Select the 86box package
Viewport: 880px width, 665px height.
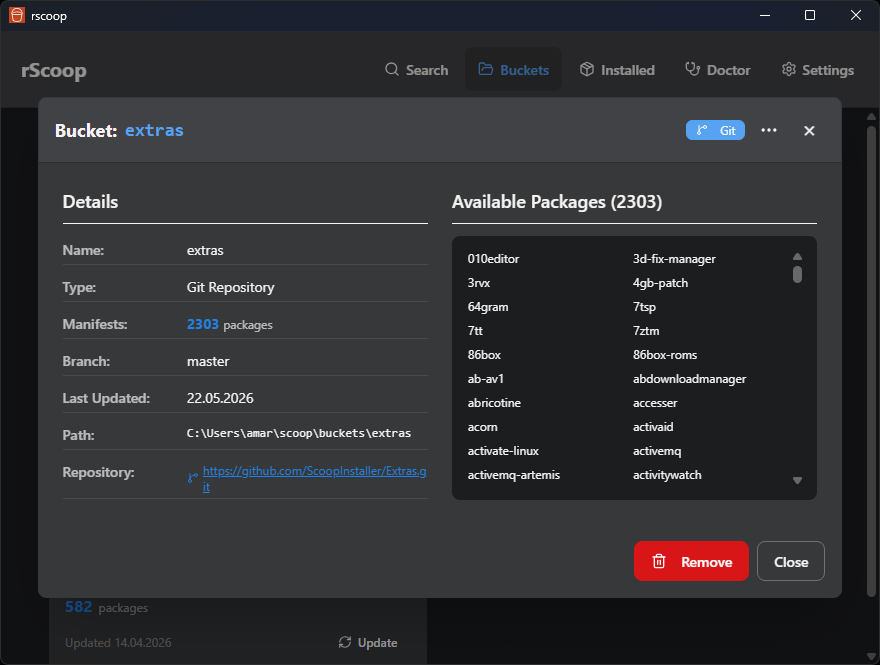pos(484,355)
